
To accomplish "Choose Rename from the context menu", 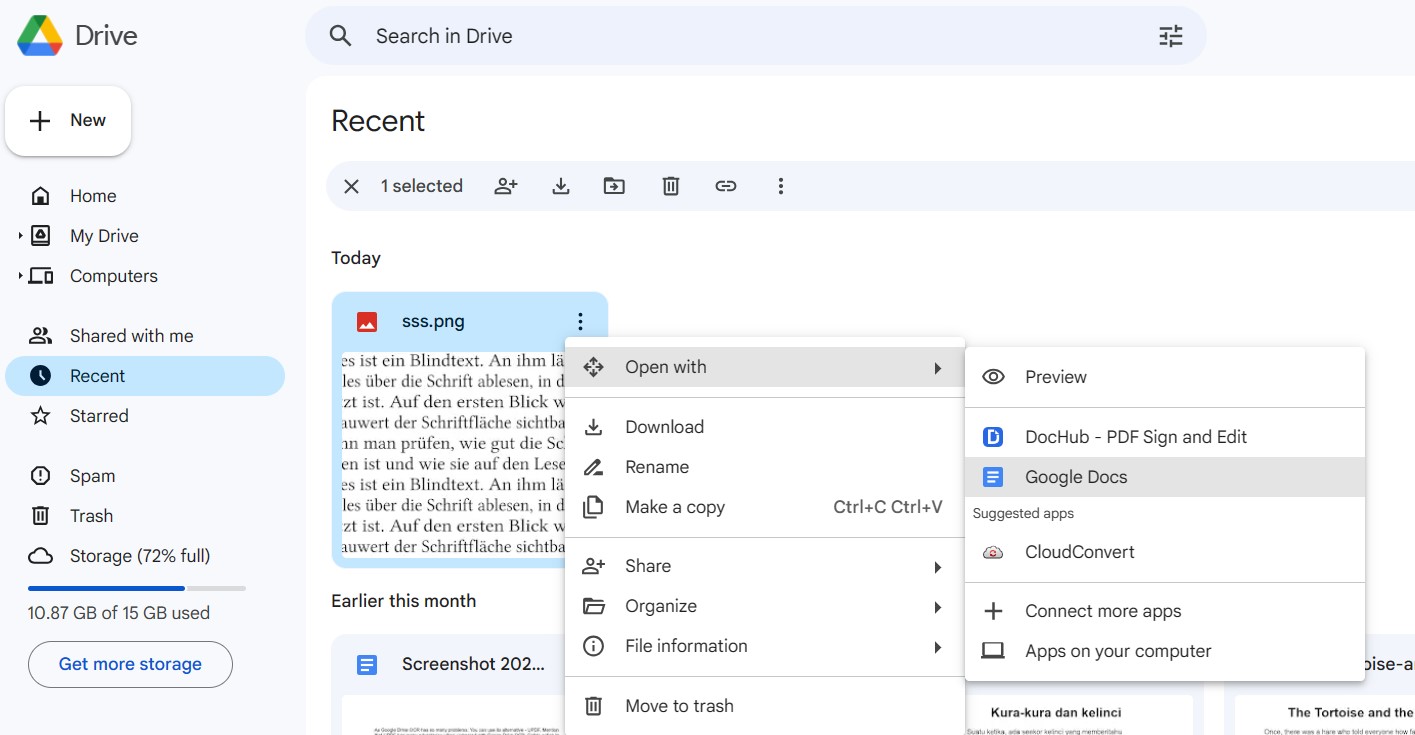I will pos(657,466).
